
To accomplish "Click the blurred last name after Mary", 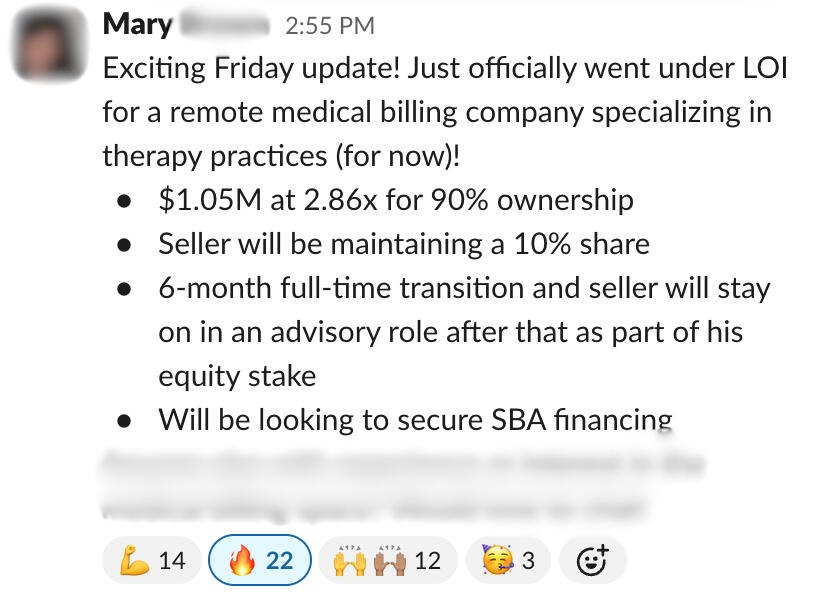I will (227, 23).
